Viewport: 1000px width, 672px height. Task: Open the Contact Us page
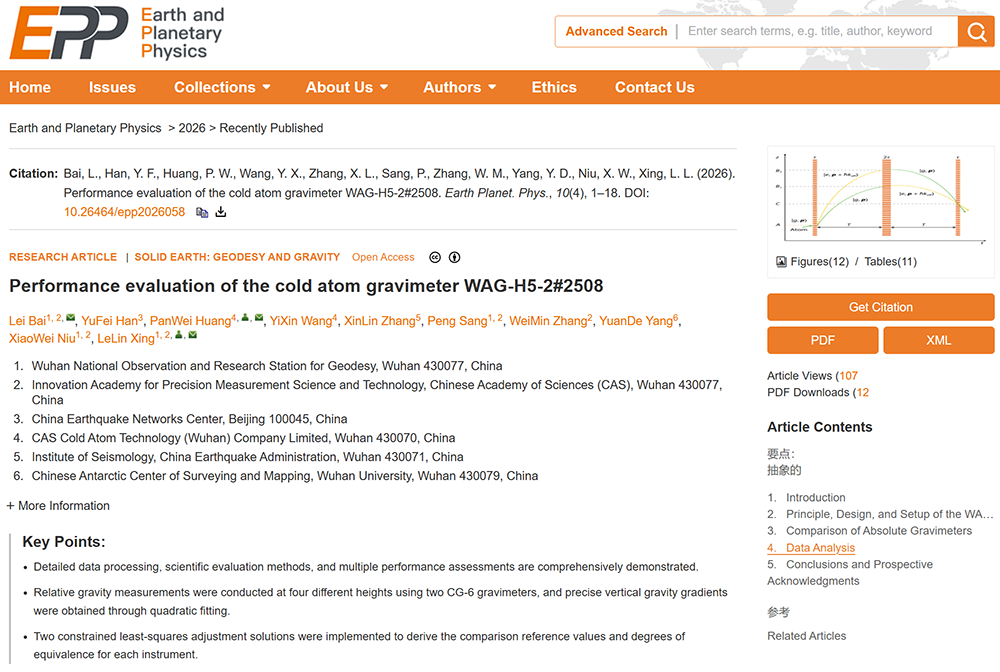click(x=654, y=87)
